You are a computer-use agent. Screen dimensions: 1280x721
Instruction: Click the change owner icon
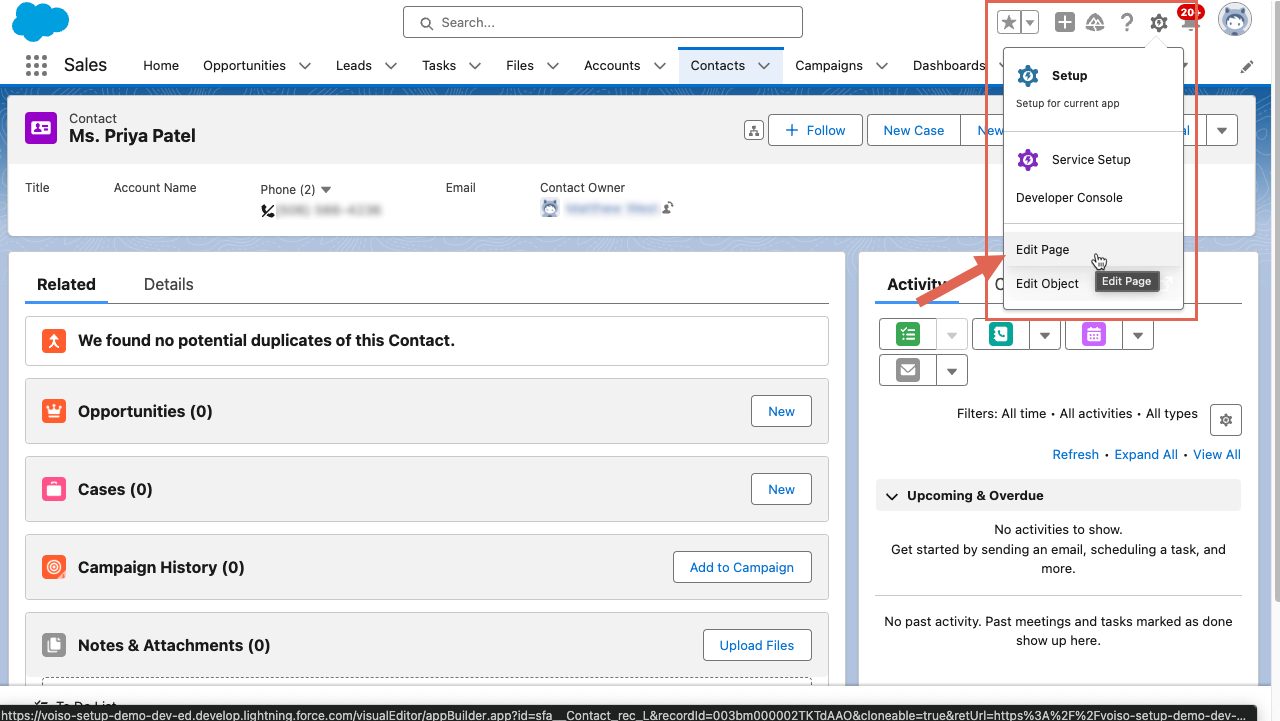[x=667, y=208]
